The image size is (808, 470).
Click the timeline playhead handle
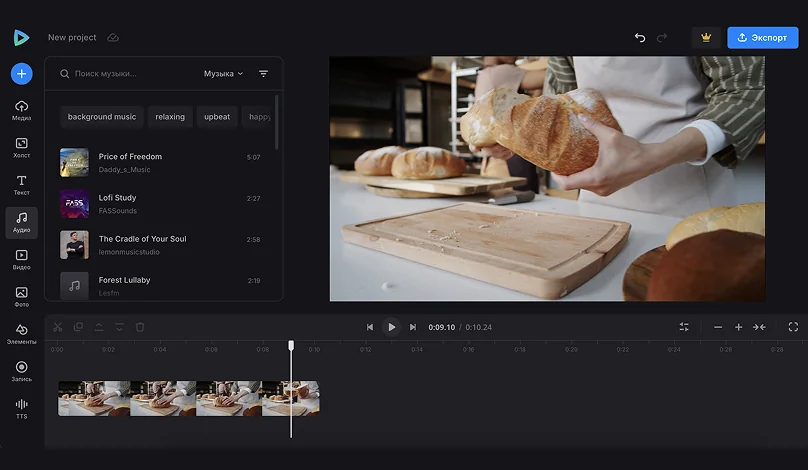[x=291, y=345]
